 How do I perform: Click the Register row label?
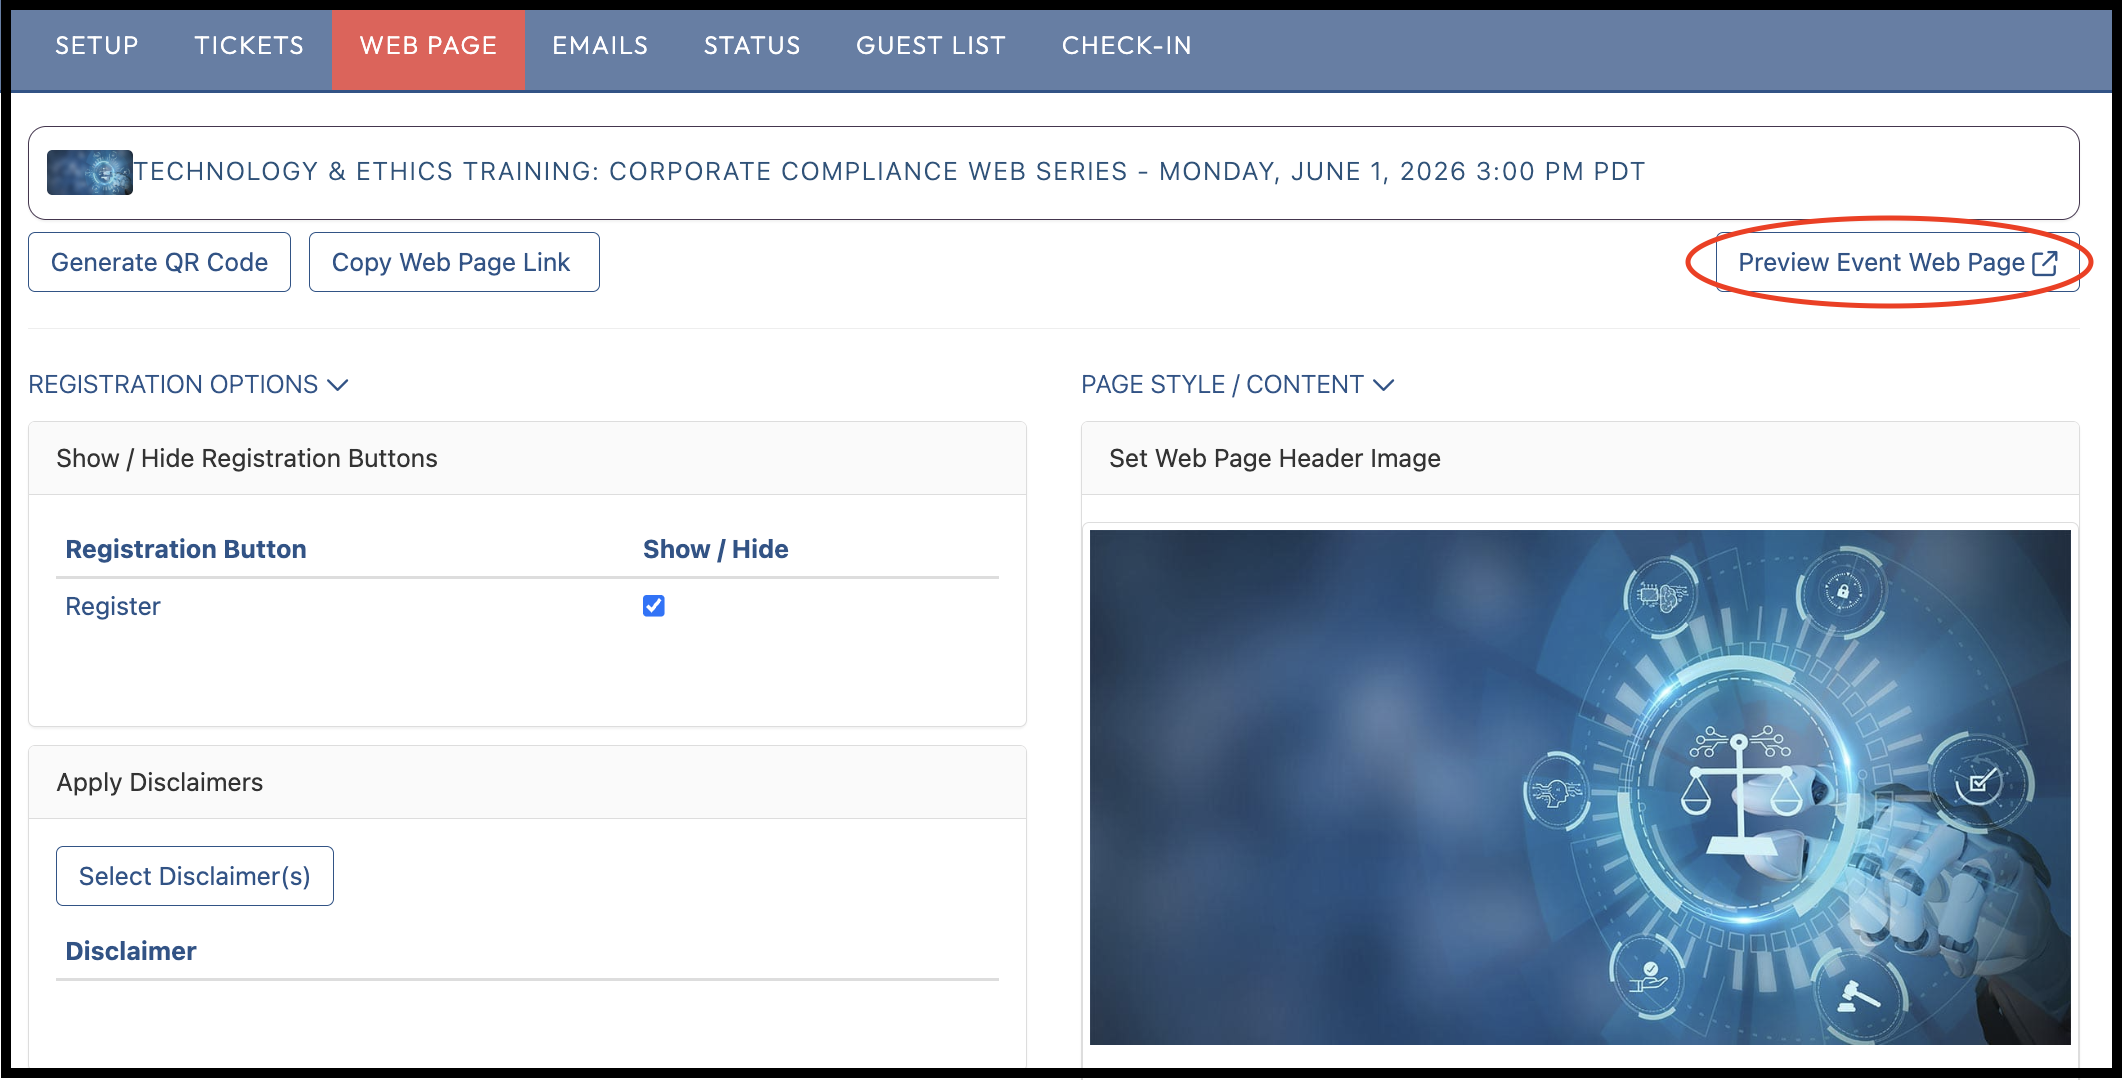tap(113, 606)
